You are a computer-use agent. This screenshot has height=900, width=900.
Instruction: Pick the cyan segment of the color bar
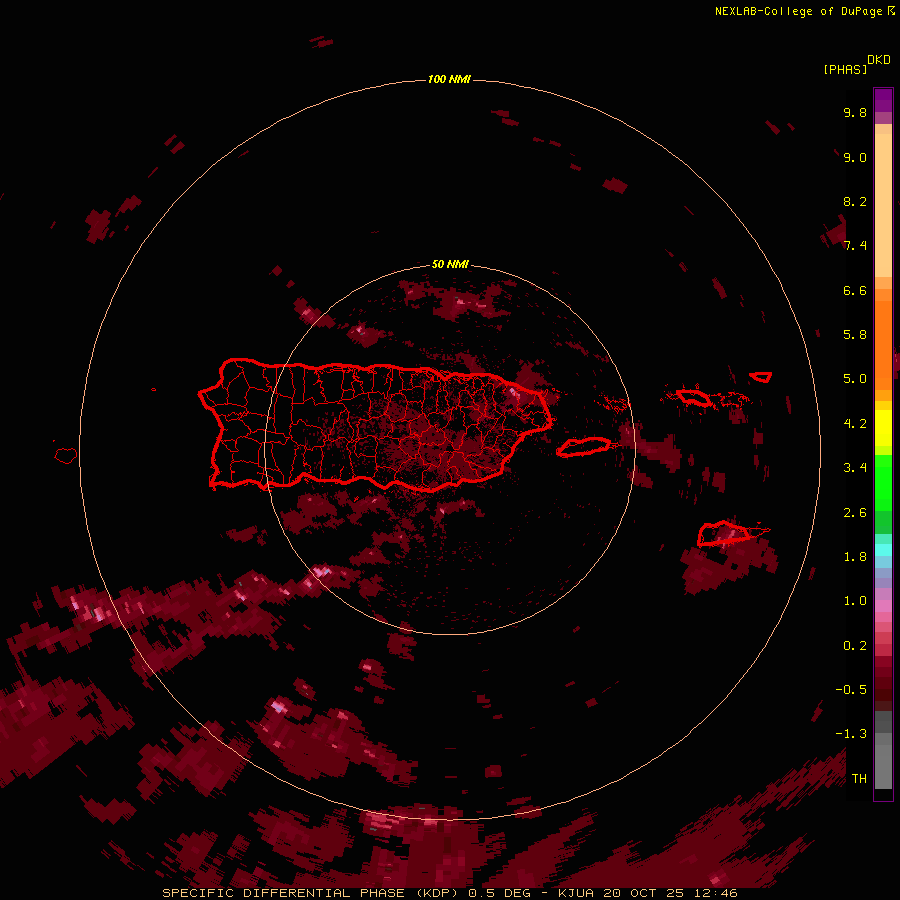[x=883, y=550]
